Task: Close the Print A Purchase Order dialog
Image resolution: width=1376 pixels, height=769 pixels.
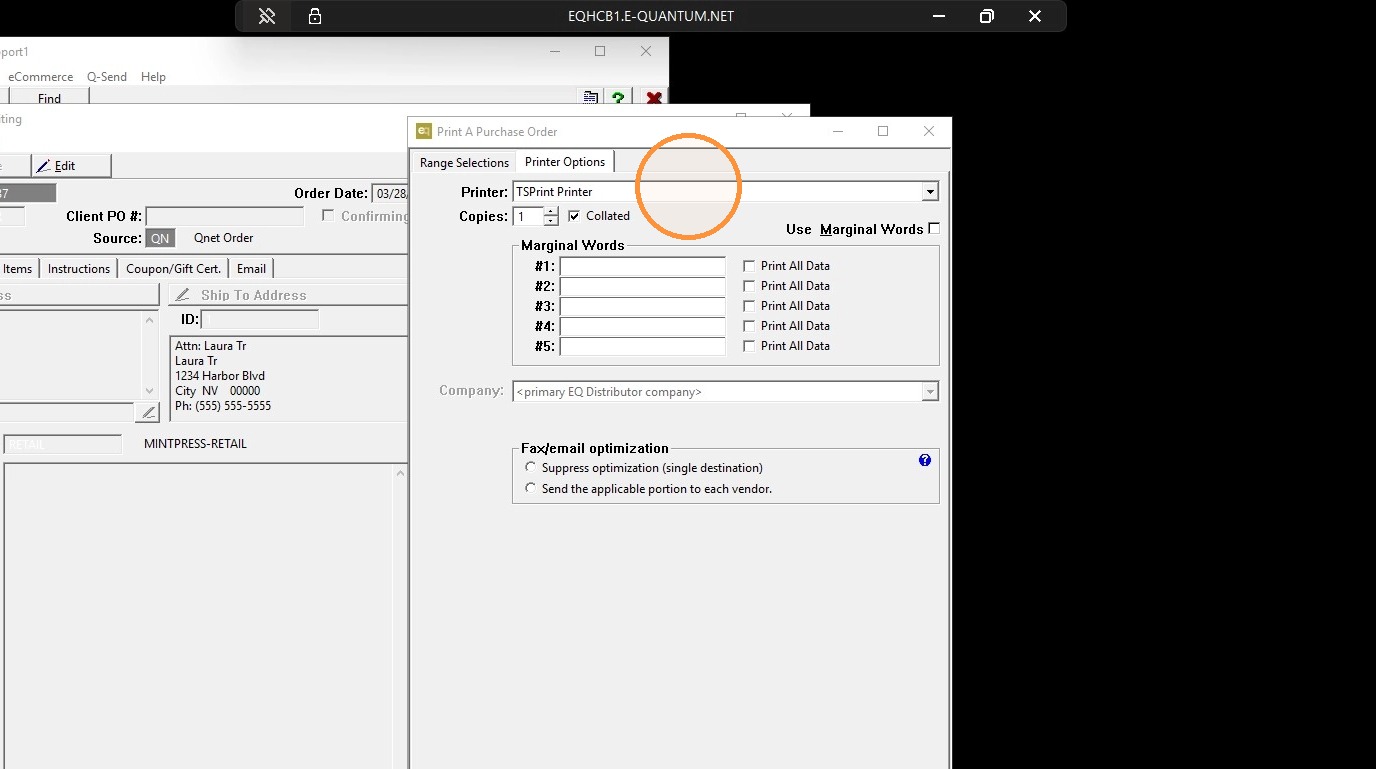Action: [929, 131]
